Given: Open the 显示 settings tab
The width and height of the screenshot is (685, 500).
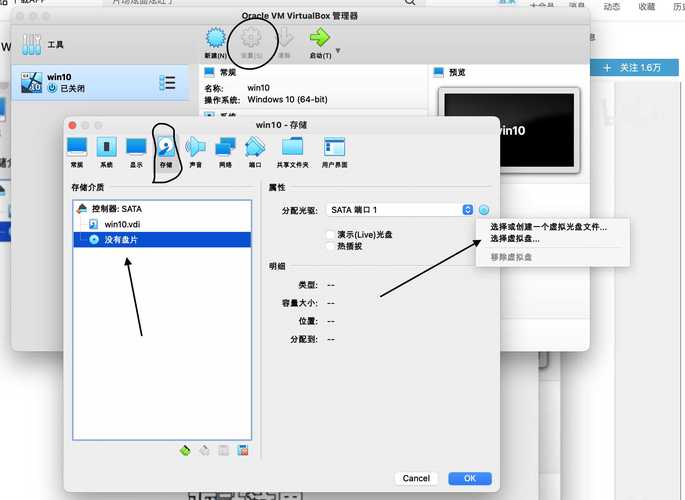Looking at the screenshot, I should [136, 152].
